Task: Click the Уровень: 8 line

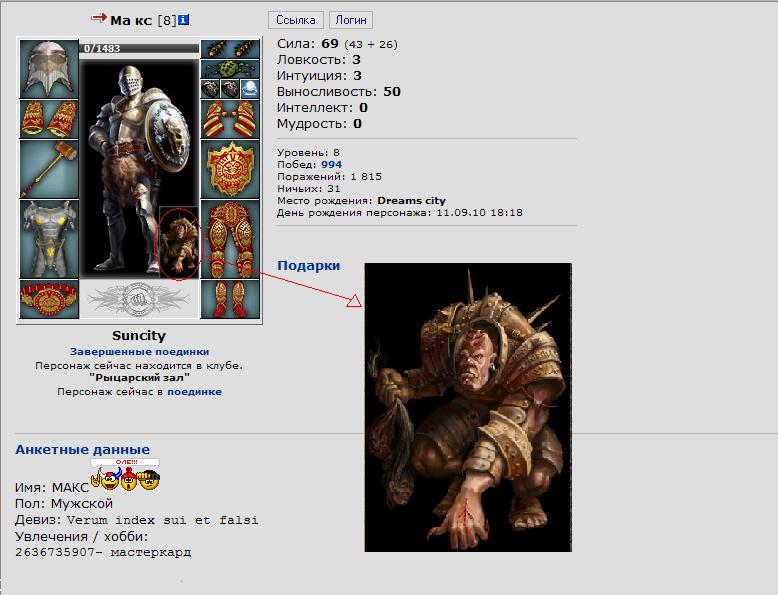Action: (x=308, y=152)
